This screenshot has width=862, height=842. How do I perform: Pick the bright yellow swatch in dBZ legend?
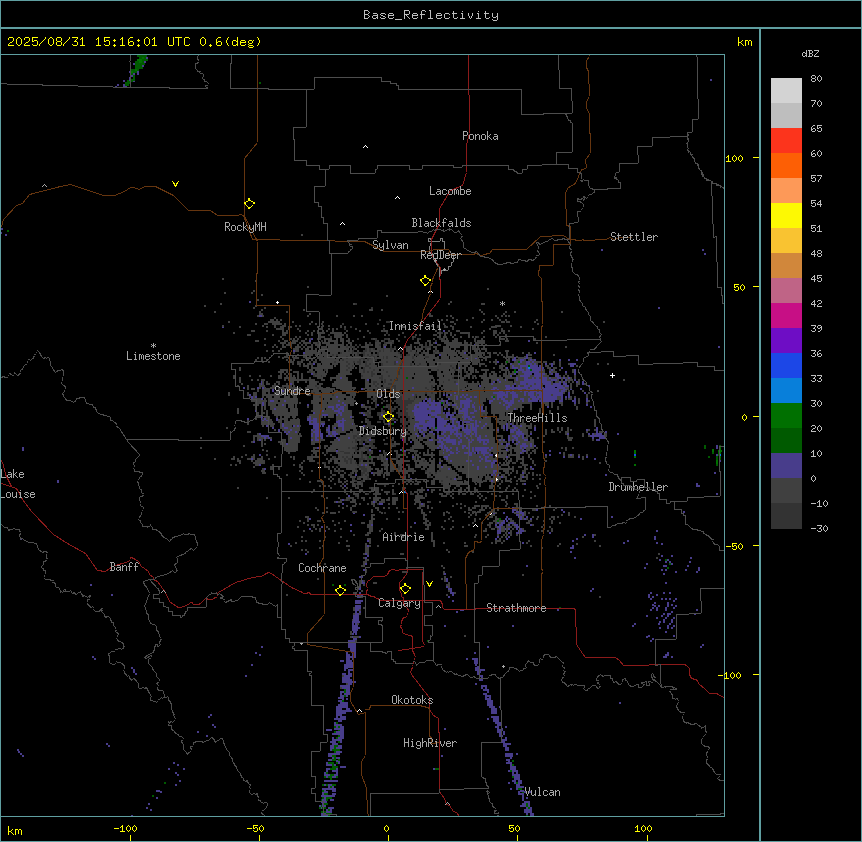pyautogui.click(x=786, y=215)
